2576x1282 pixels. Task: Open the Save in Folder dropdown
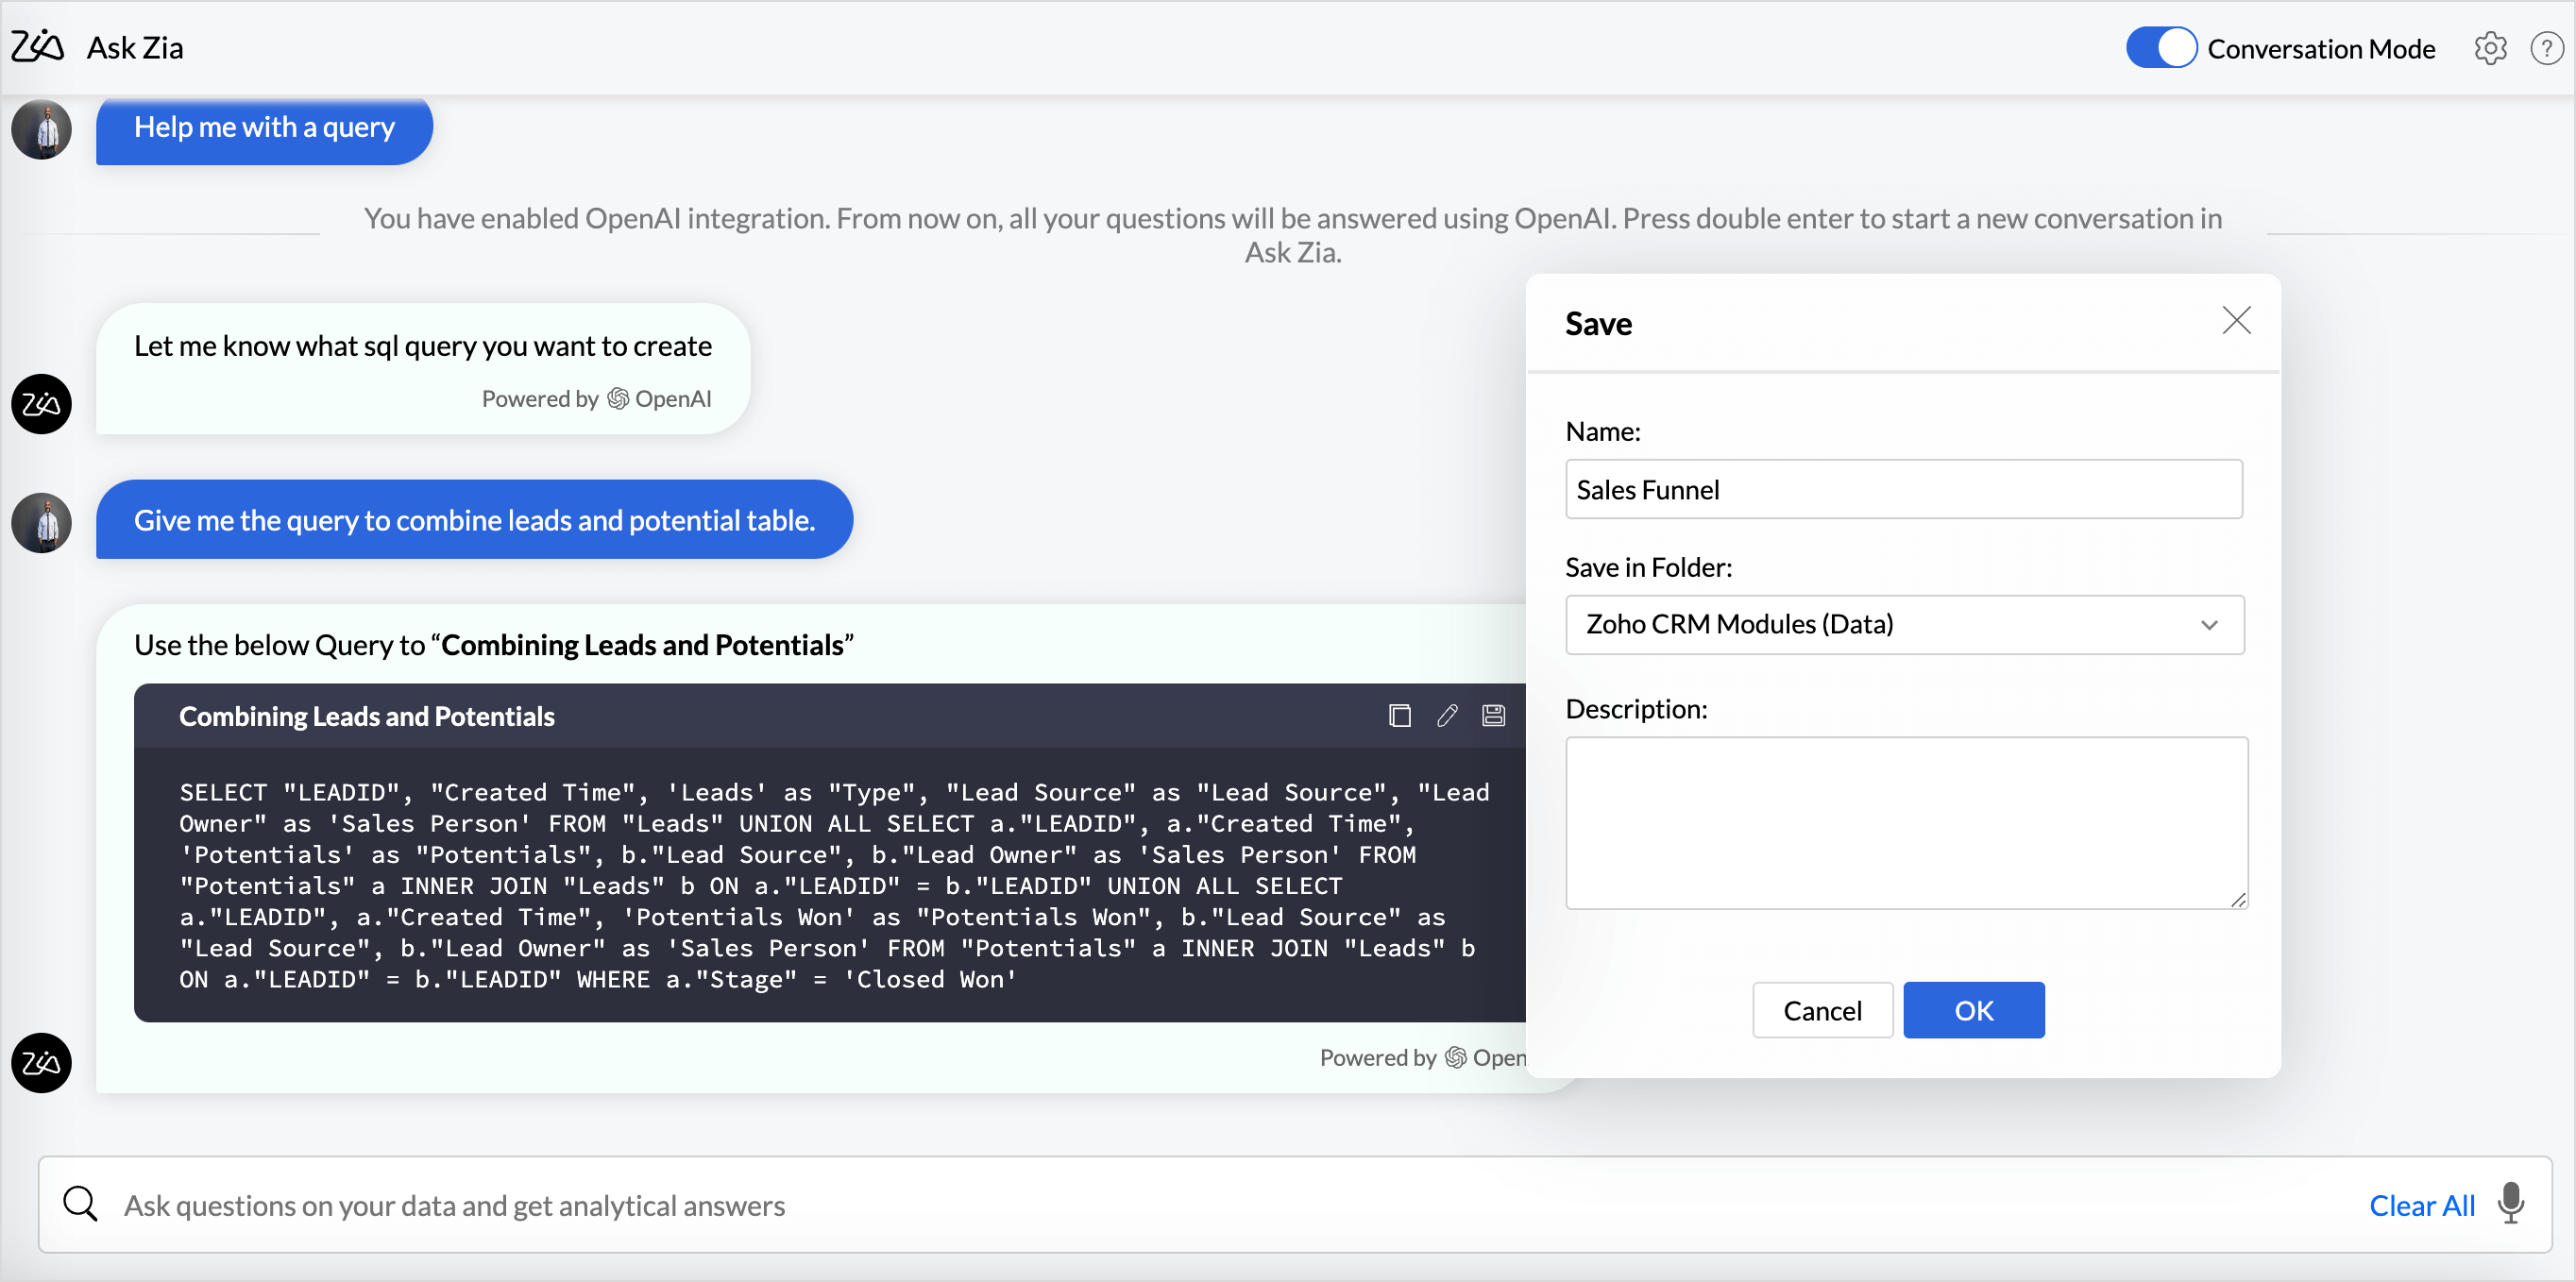click(1904, 624)
